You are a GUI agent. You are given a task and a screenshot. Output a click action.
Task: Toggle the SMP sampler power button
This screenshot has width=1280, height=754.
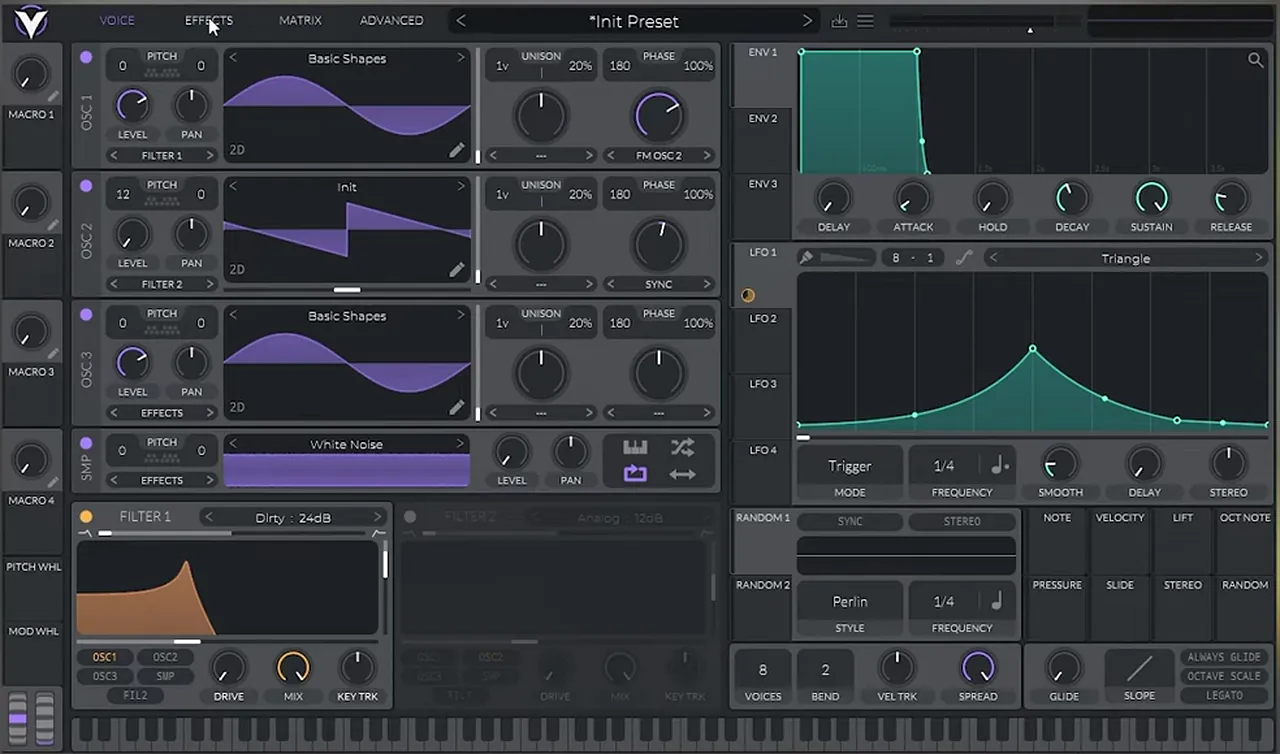86,443
